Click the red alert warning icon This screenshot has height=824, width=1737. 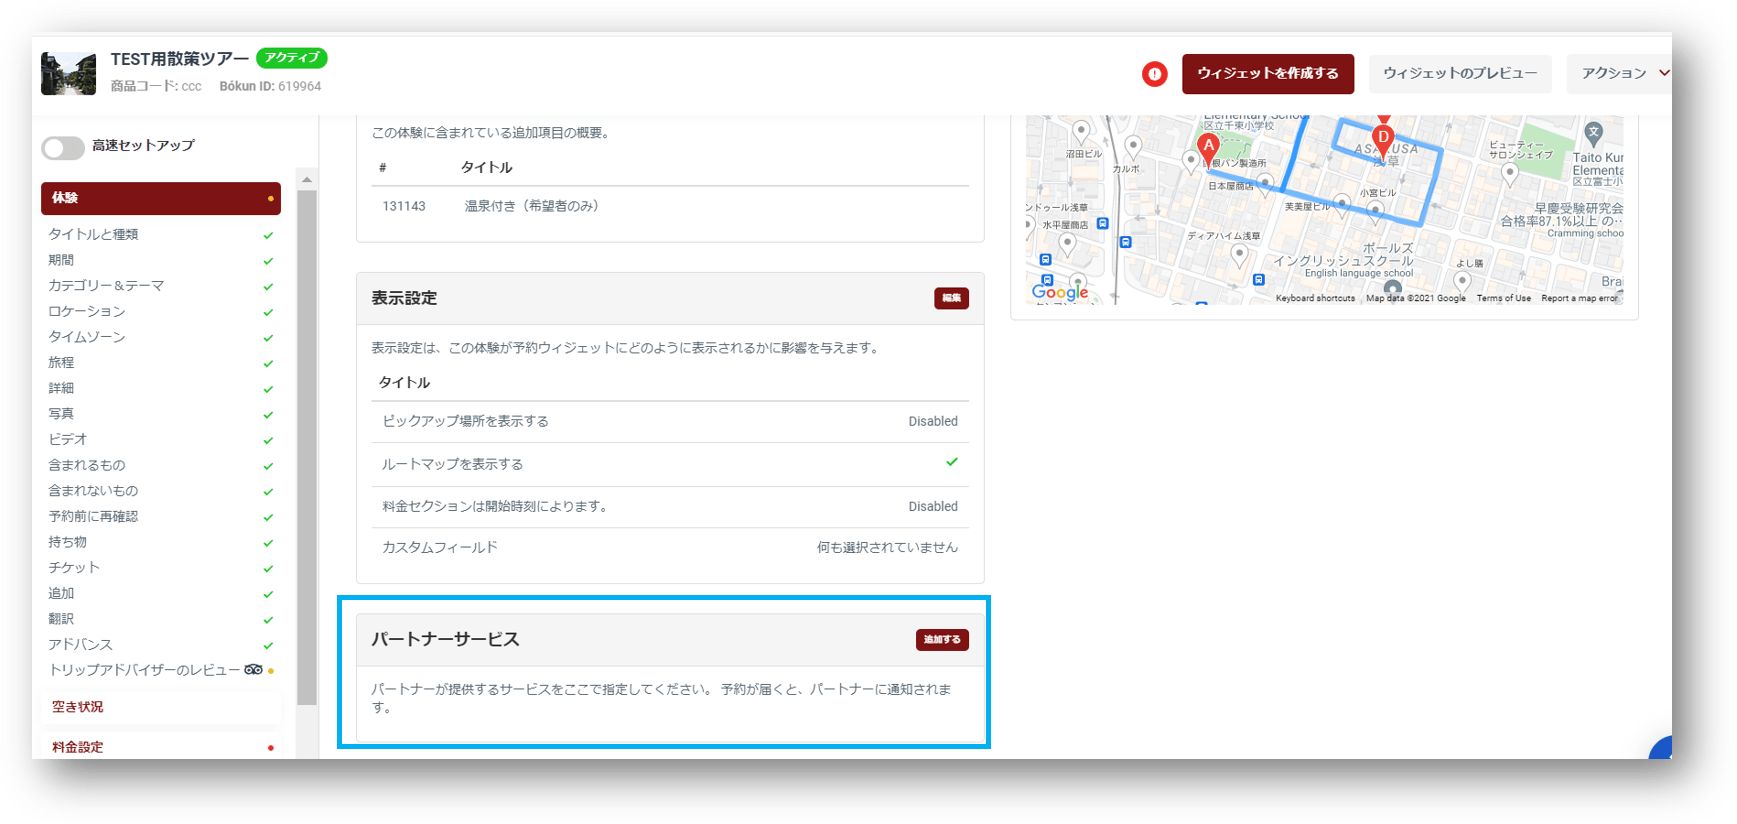point(1154,74)
